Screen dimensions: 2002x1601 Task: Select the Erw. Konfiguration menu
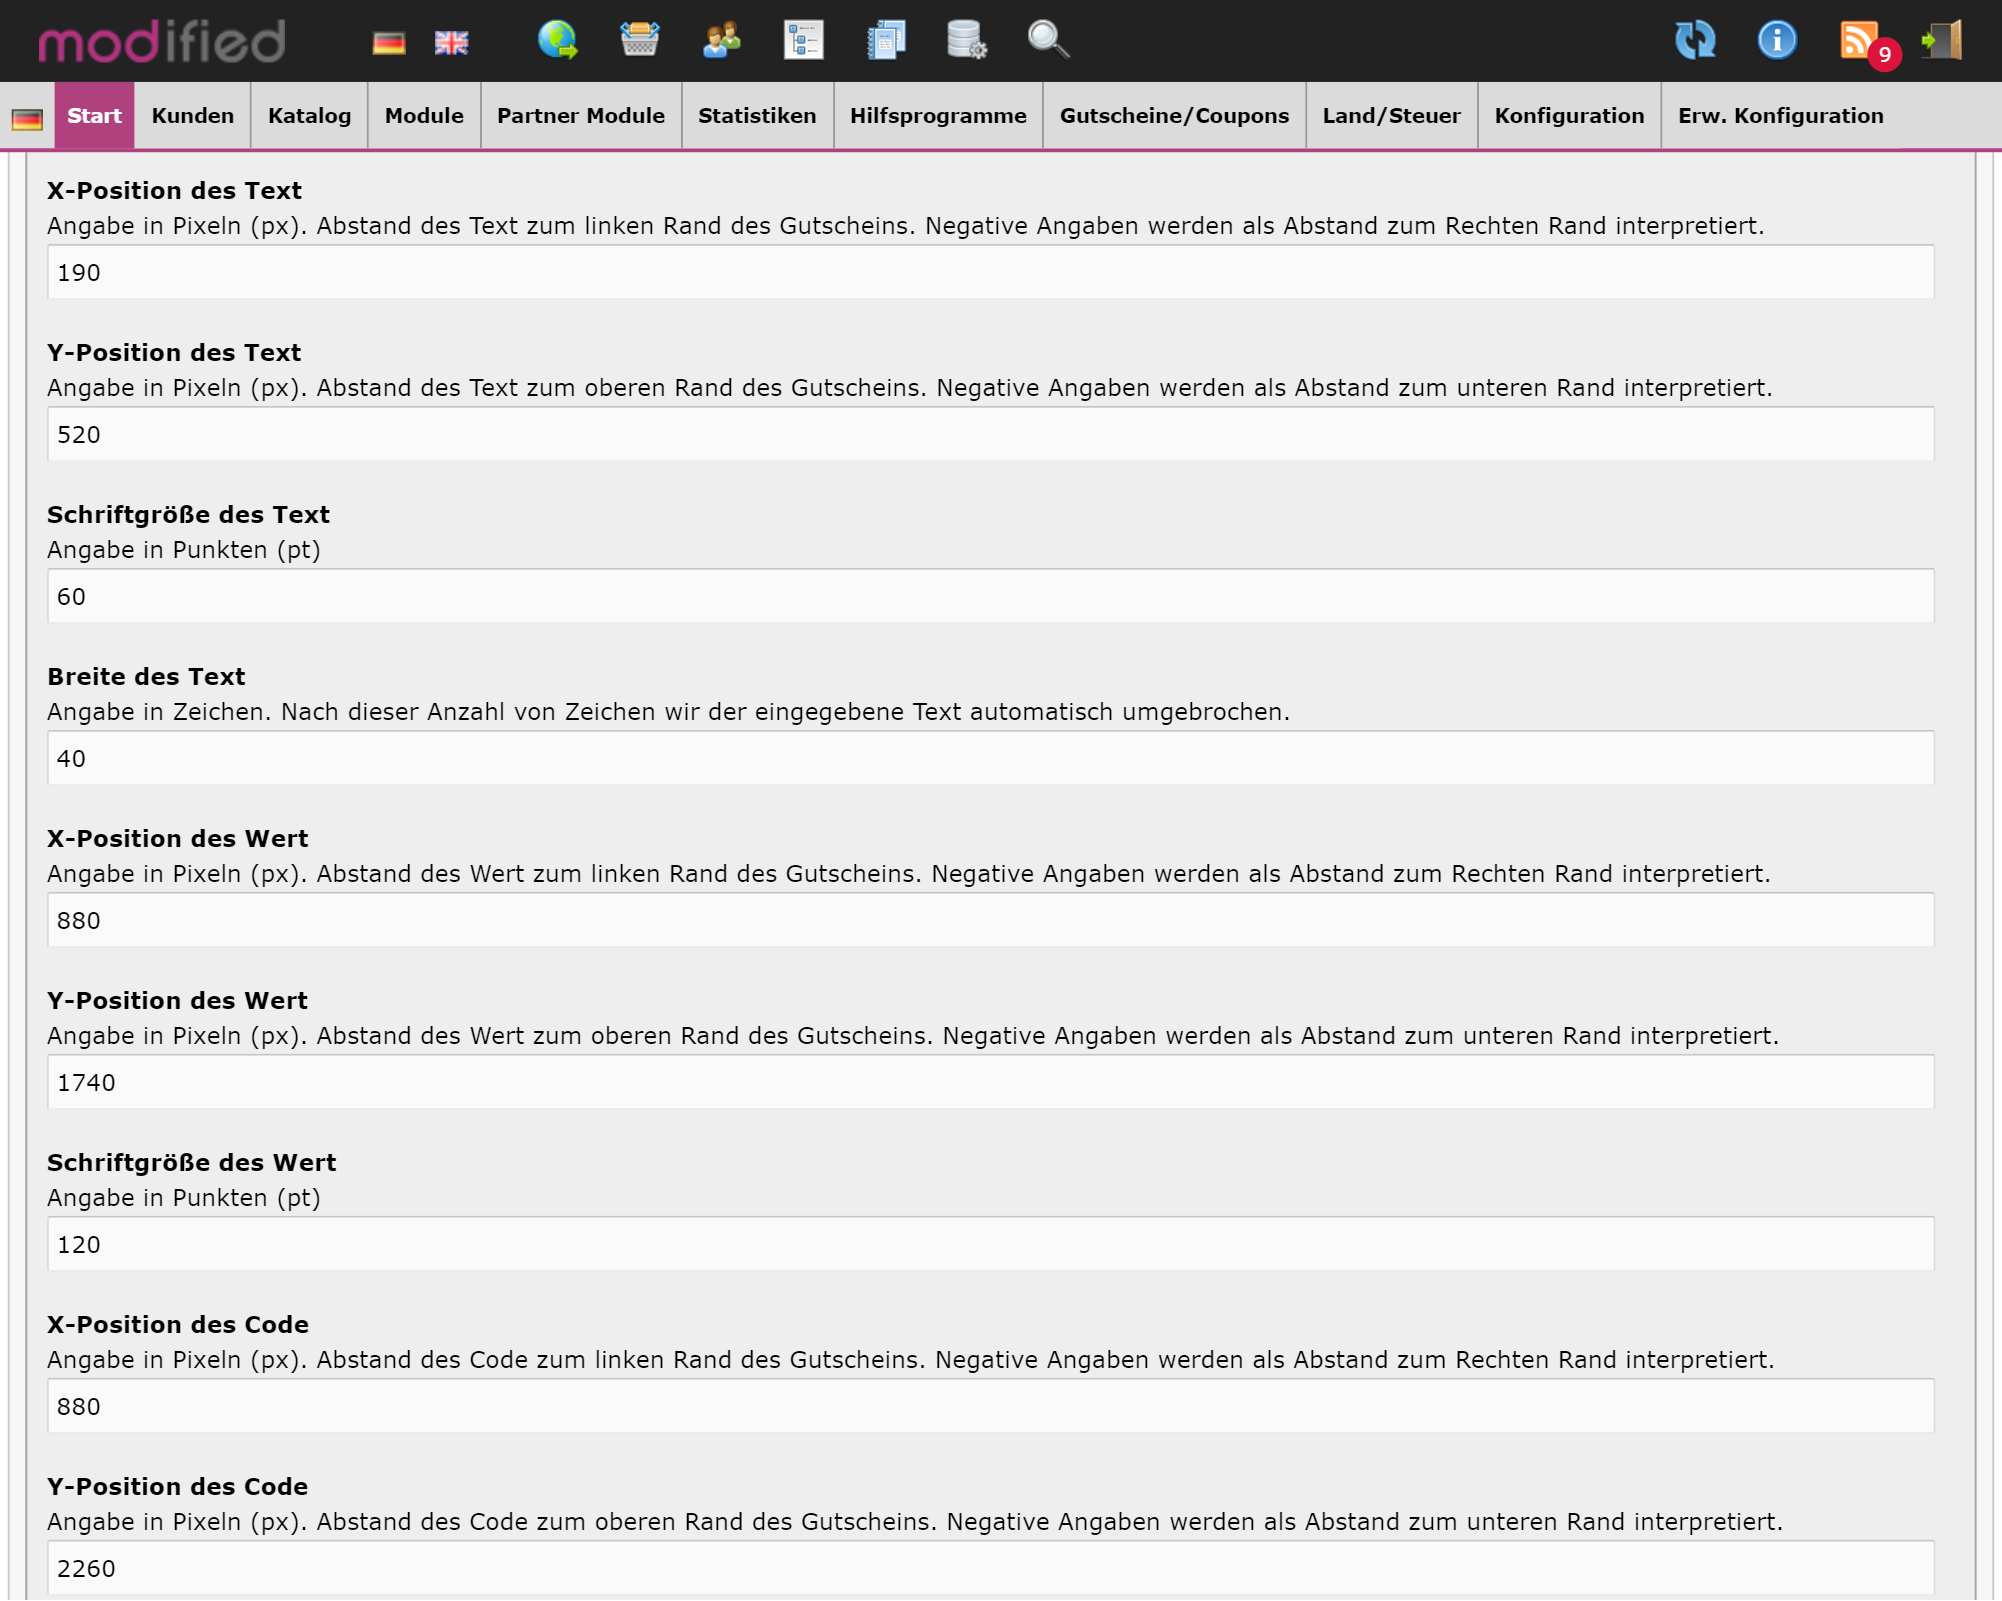point(1780,116)
